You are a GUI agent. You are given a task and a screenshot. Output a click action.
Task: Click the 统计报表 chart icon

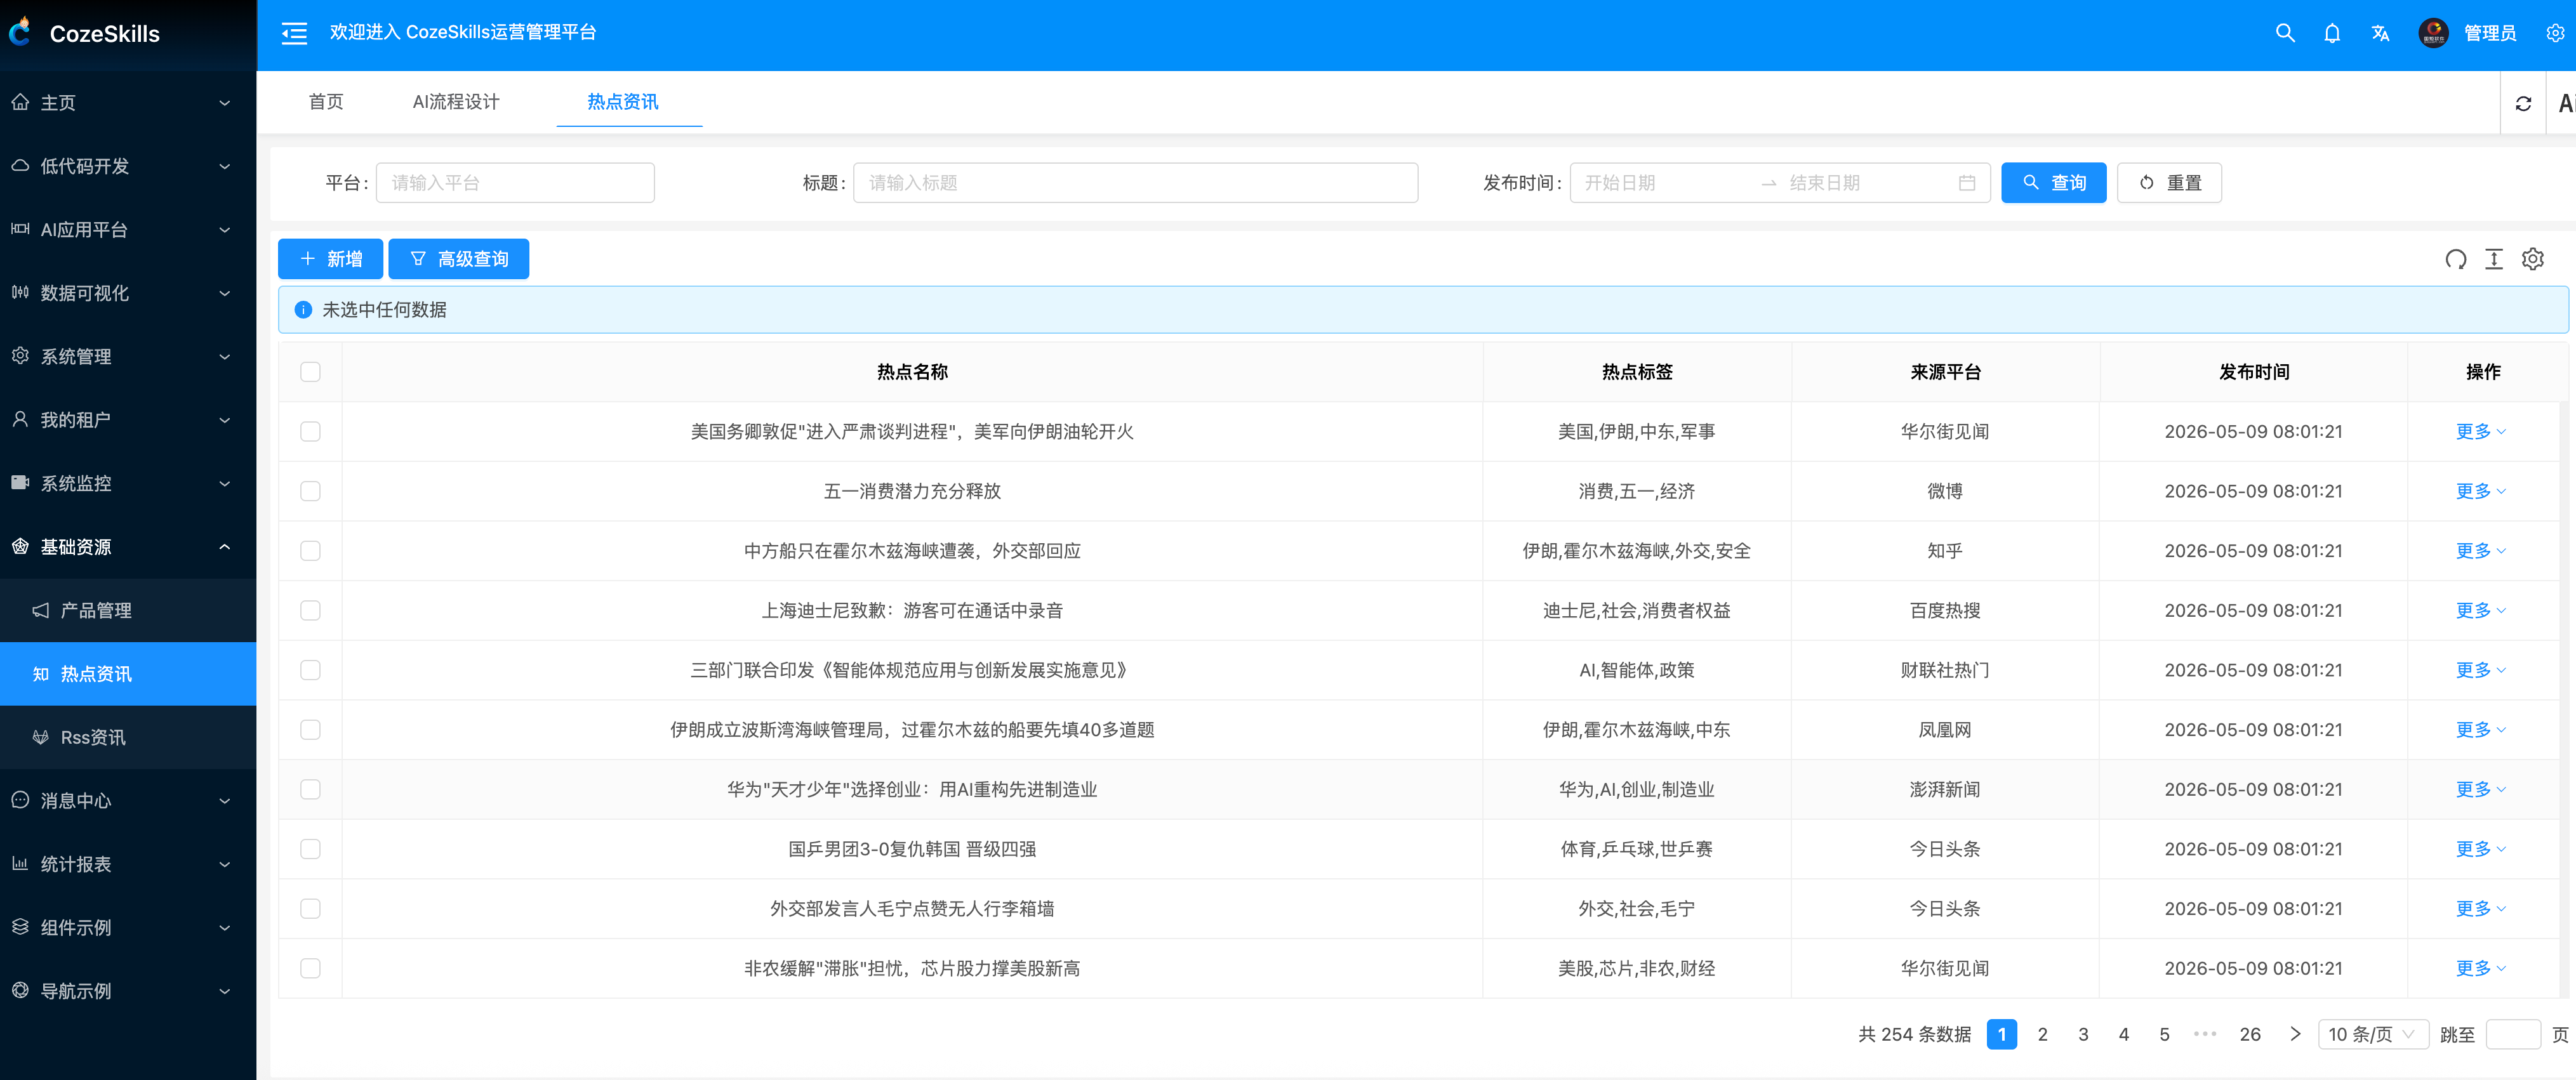point(20,864)
